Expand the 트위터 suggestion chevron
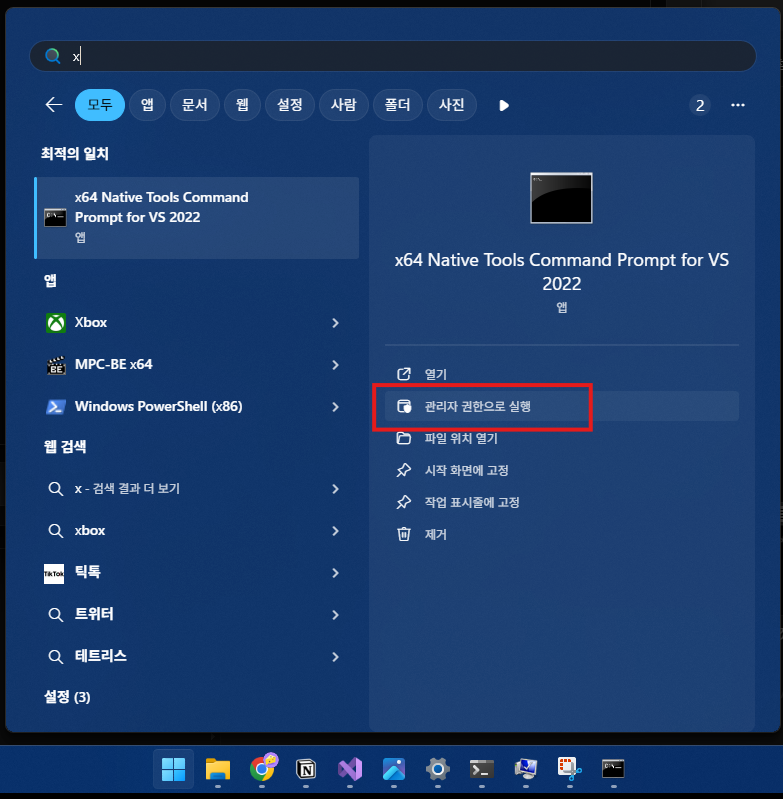 (x=335, y=615)
